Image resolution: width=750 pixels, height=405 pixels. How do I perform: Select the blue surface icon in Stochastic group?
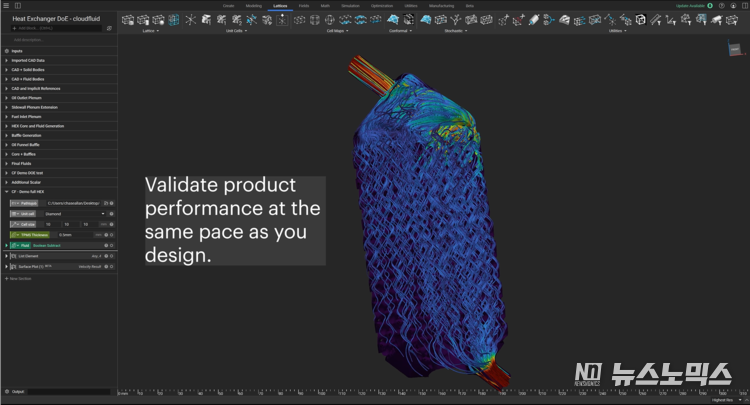[425, 20]
